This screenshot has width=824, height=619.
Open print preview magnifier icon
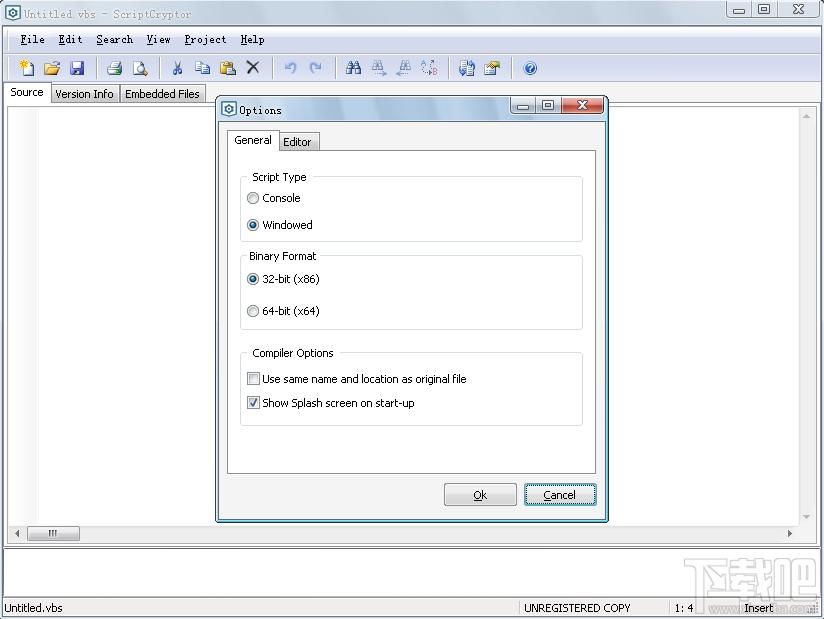click(x=140, y=68)
